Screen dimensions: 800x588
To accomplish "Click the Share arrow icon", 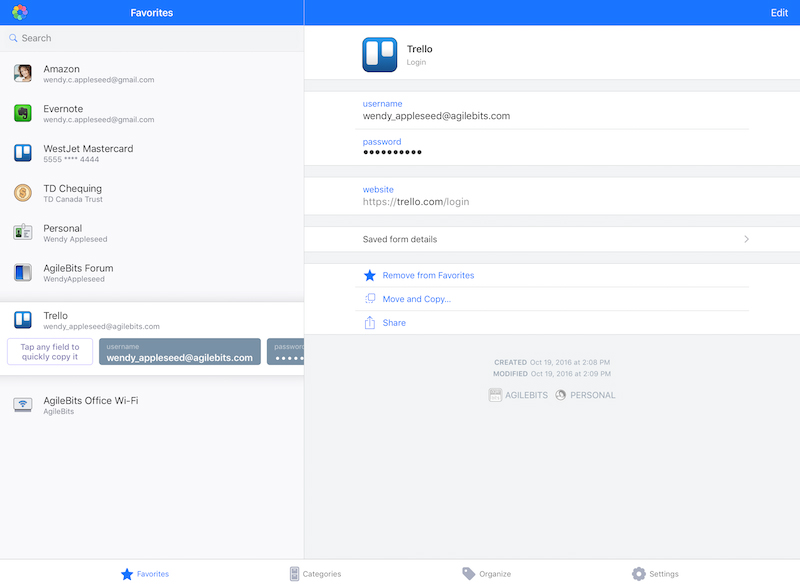I will pyautogui.click(x=370, y=323).
